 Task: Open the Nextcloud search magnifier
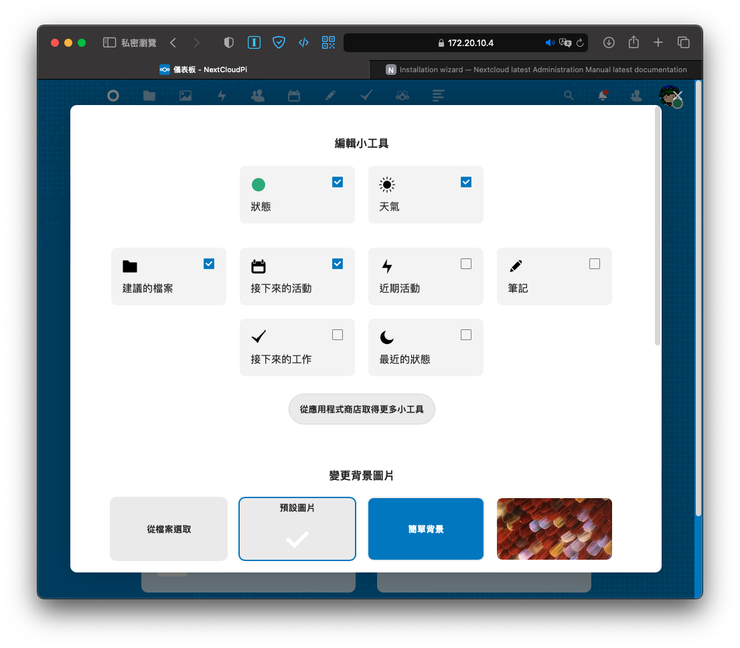(569, 96)
